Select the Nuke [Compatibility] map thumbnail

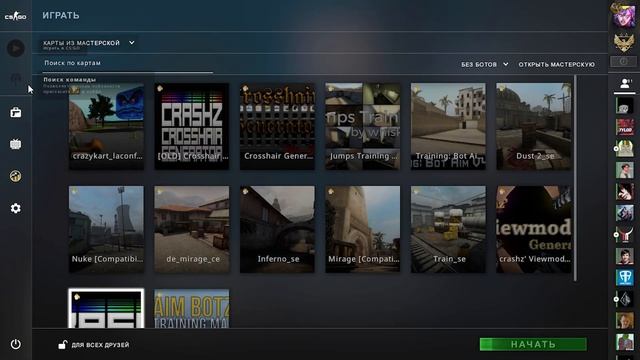107,229
